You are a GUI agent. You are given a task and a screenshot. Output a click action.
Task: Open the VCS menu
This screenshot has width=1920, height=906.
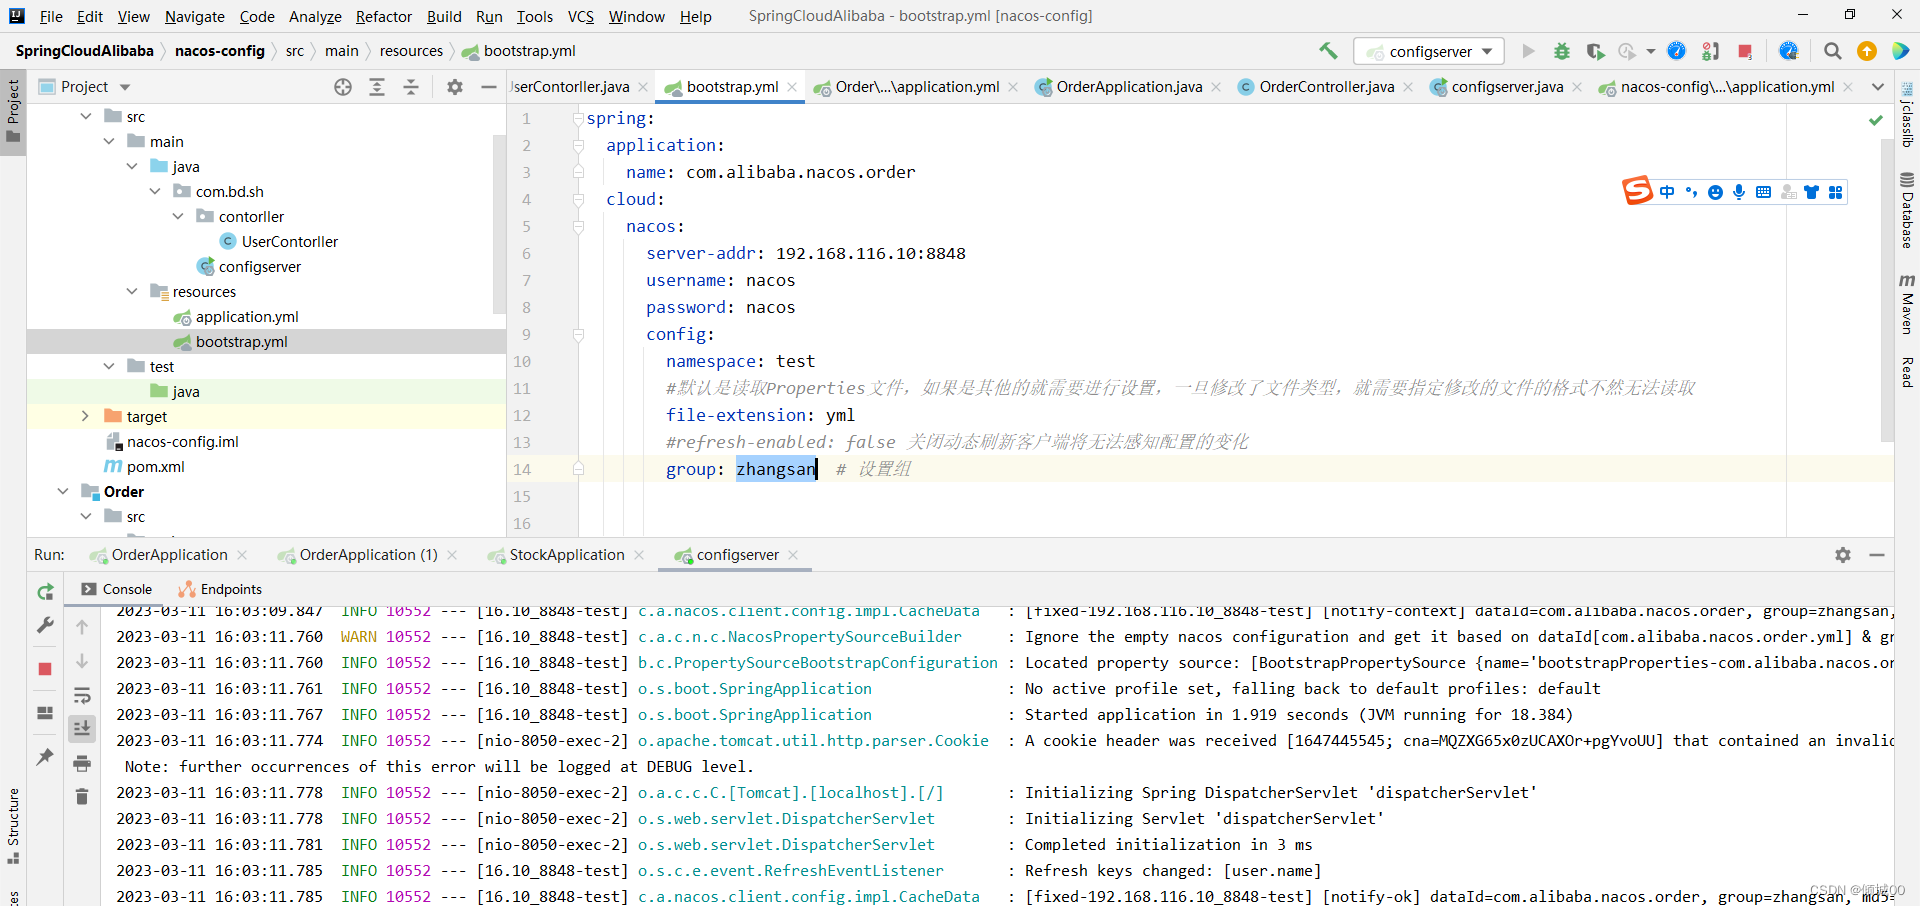581,16
